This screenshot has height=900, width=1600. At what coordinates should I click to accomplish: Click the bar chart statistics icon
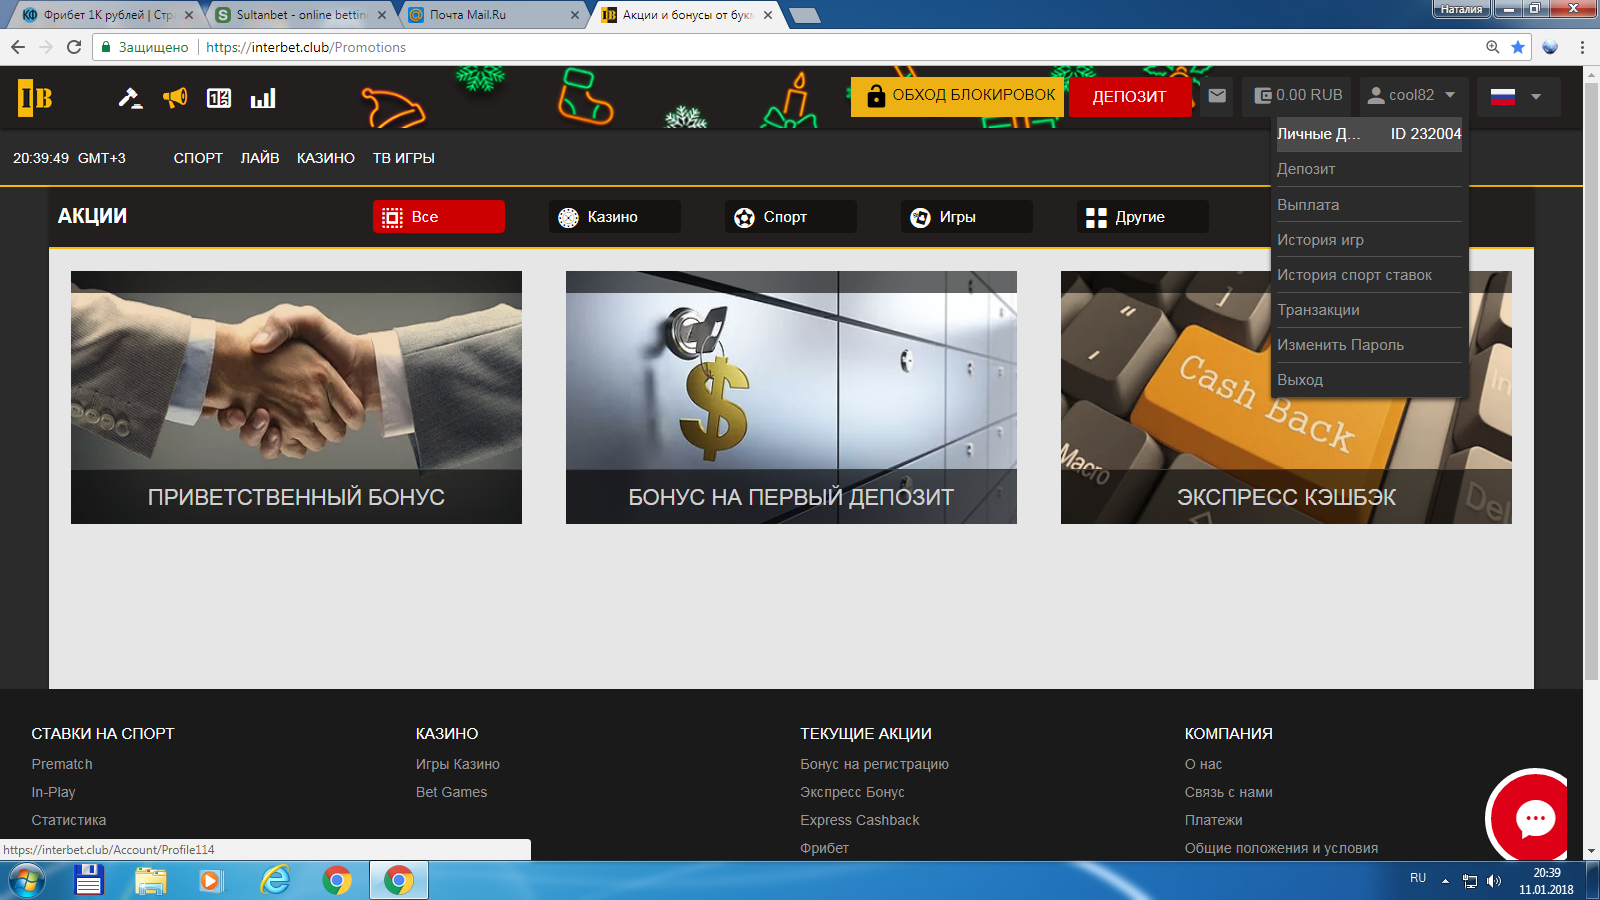point(263,97)
